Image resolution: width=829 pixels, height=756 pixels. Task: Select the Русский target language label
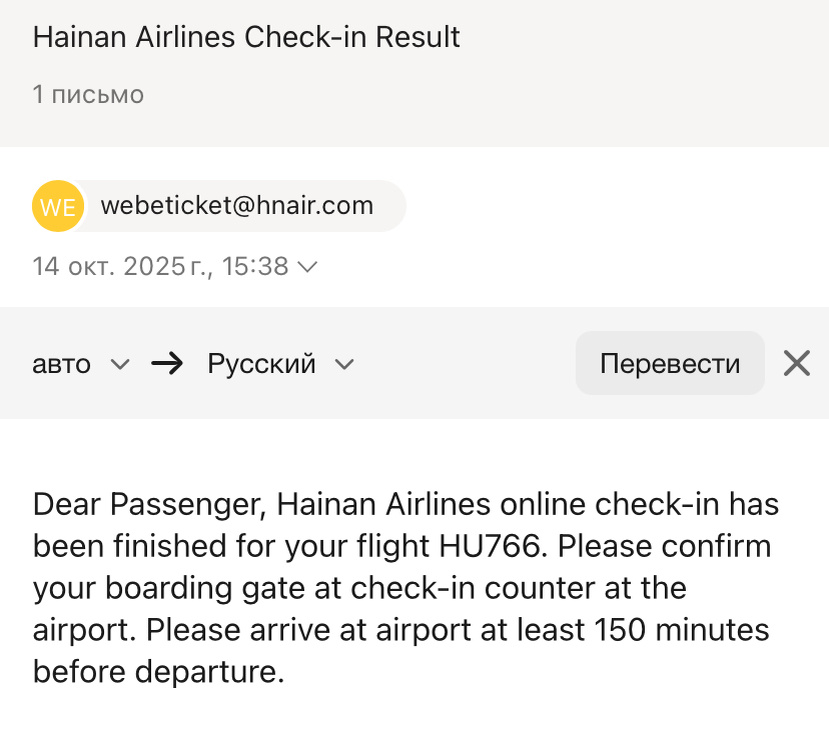tap(261, 364)
